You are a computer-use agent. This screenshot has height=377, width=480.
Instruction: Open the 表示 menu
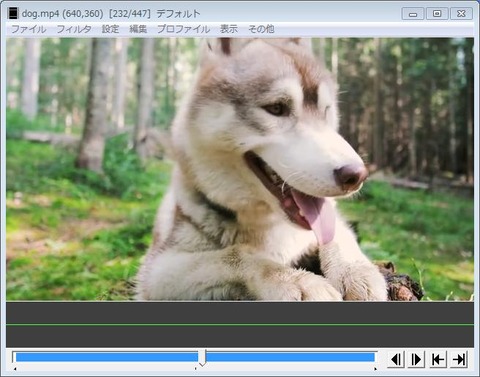(229, 29)
